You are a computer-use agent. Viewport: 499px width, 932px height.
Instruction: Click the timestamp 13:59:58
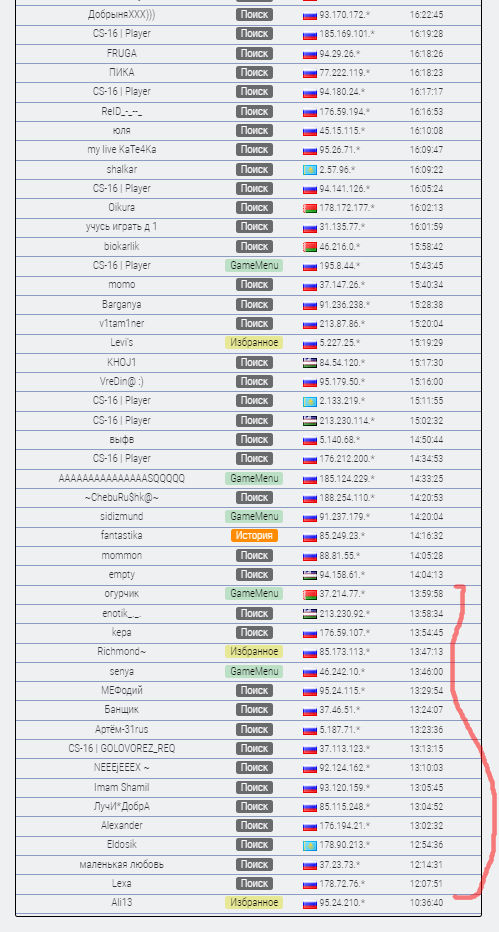(426, 594)
